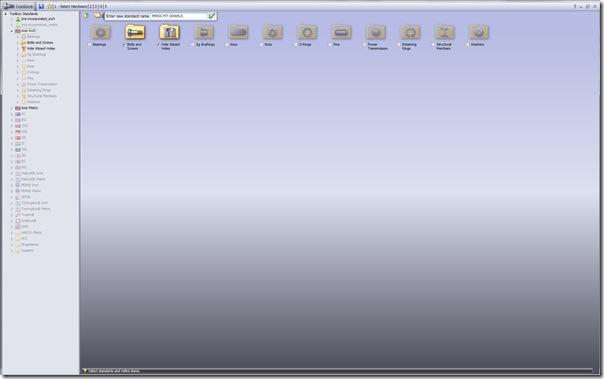
Task: Click the Save floppy disk icon
Action: 41,6
